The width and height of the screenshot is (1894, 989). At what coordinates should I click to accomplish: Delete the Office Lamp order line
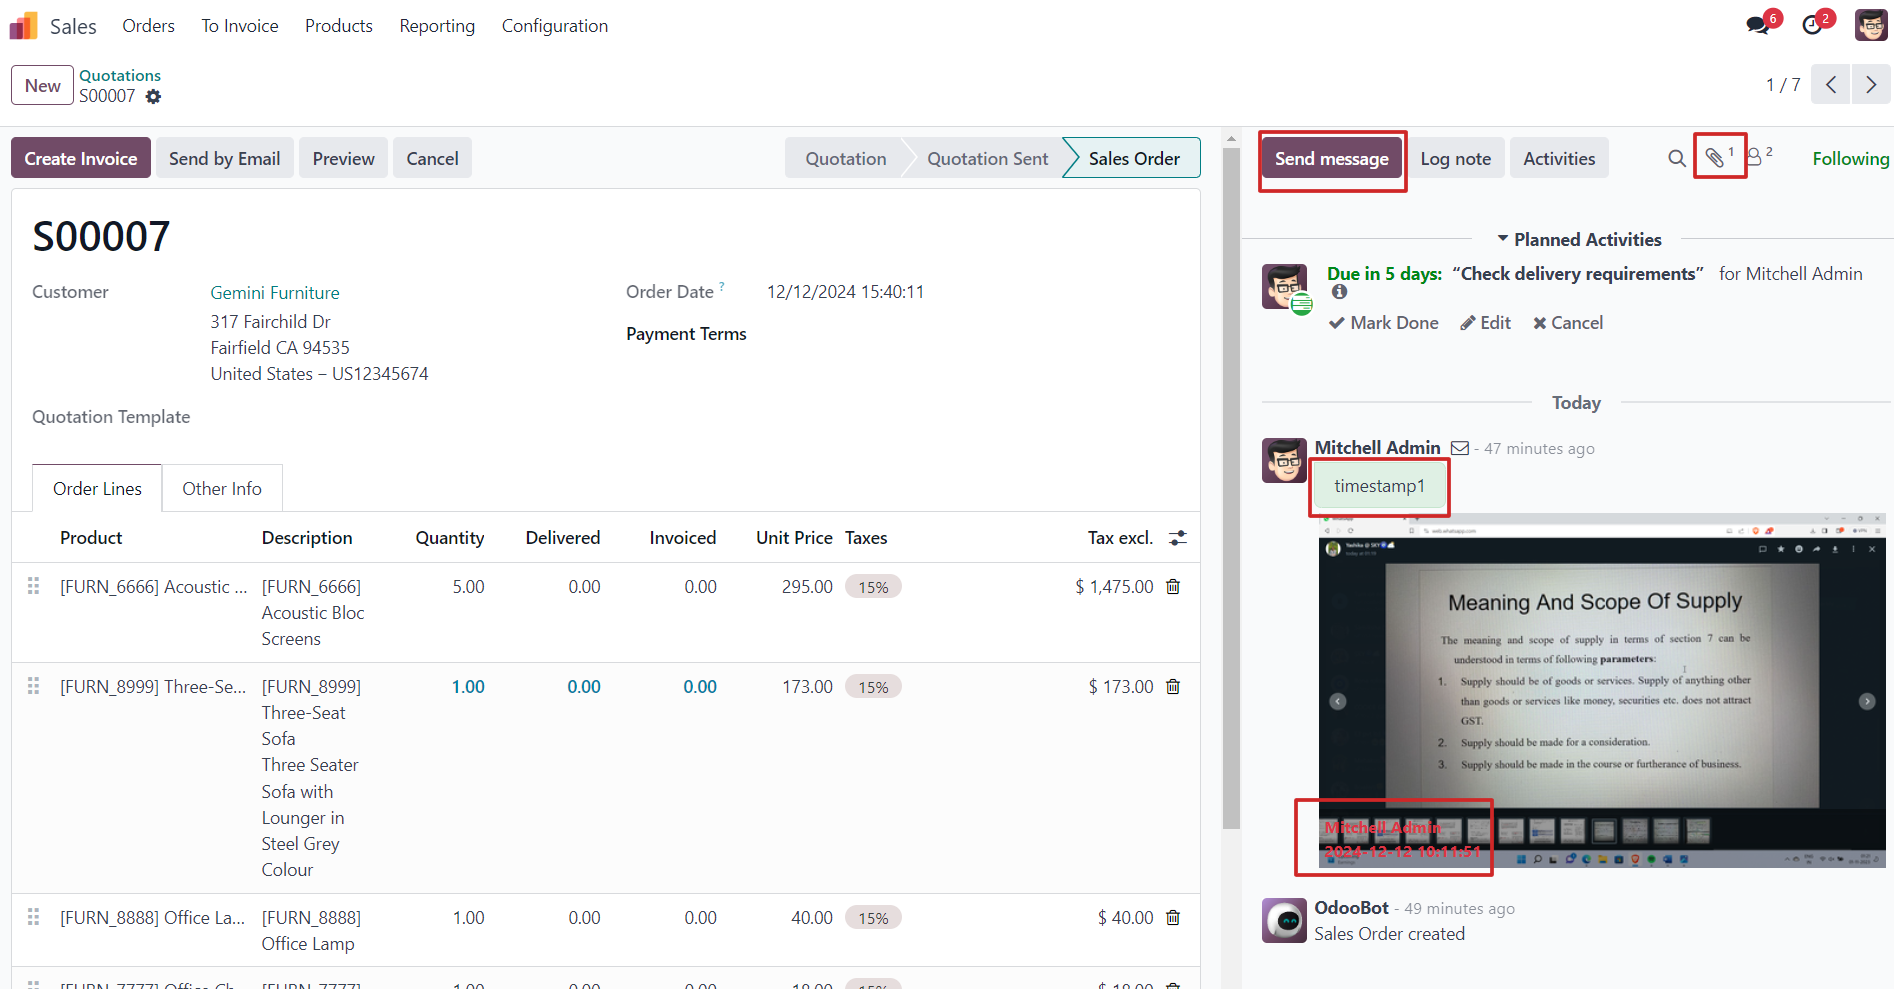[1173, 918]
